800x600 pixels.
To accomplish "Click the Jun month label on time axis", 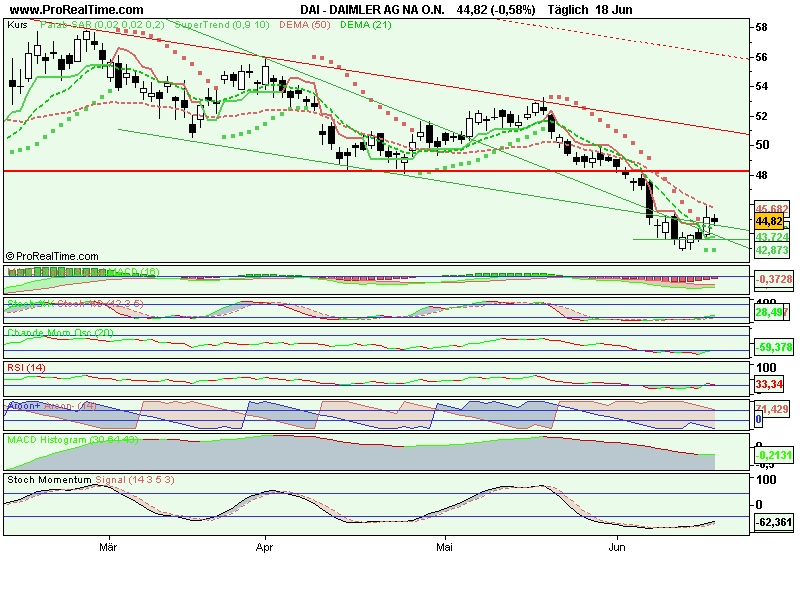I will pos(617,547).
